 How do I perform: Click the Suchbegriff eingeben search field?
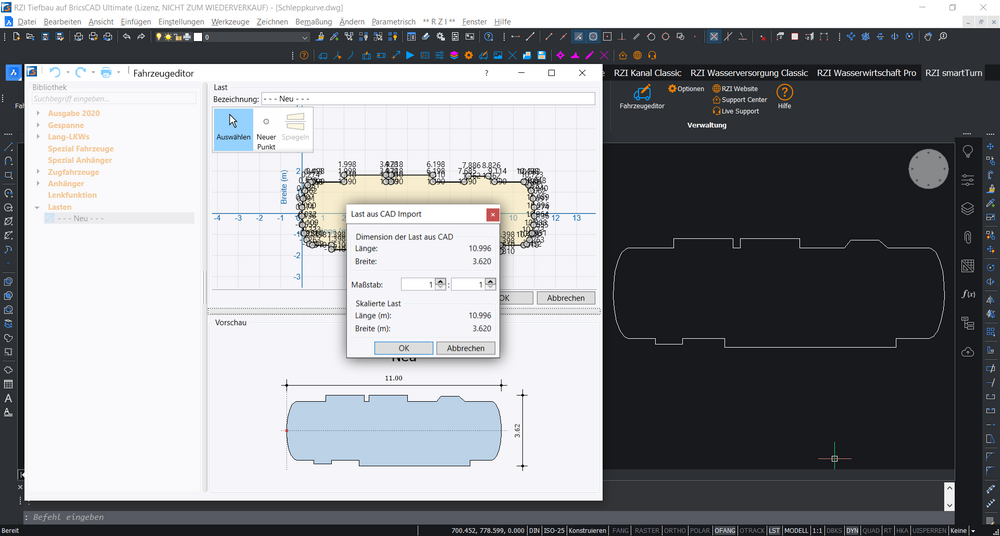114,99
